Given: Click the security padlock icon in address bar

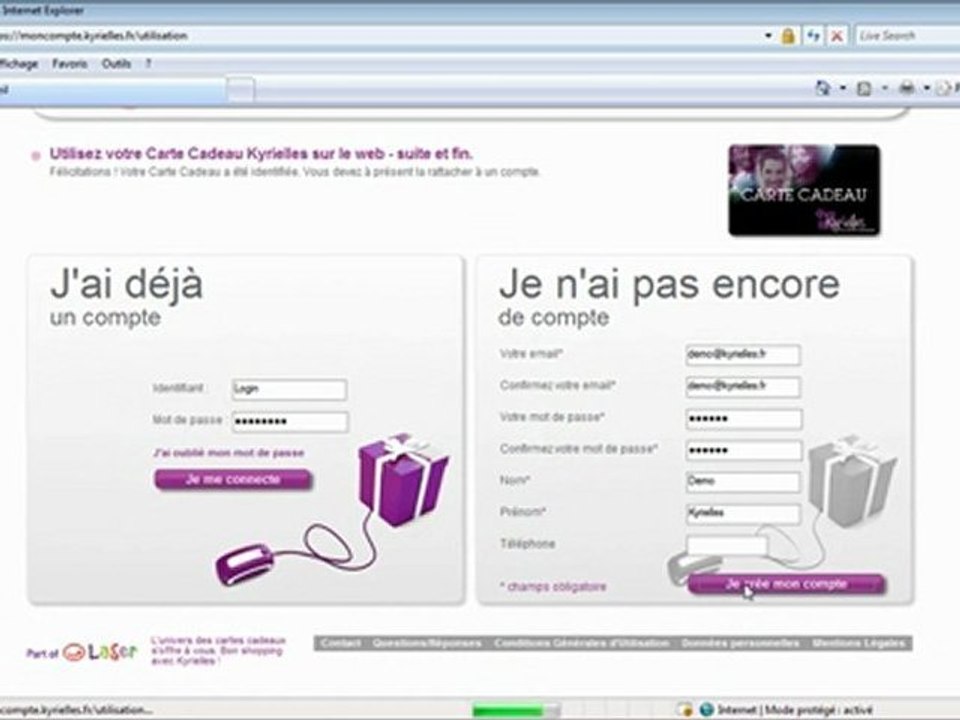Looking at the screenshot, I should pyautogui.click(x=788, y=36).
